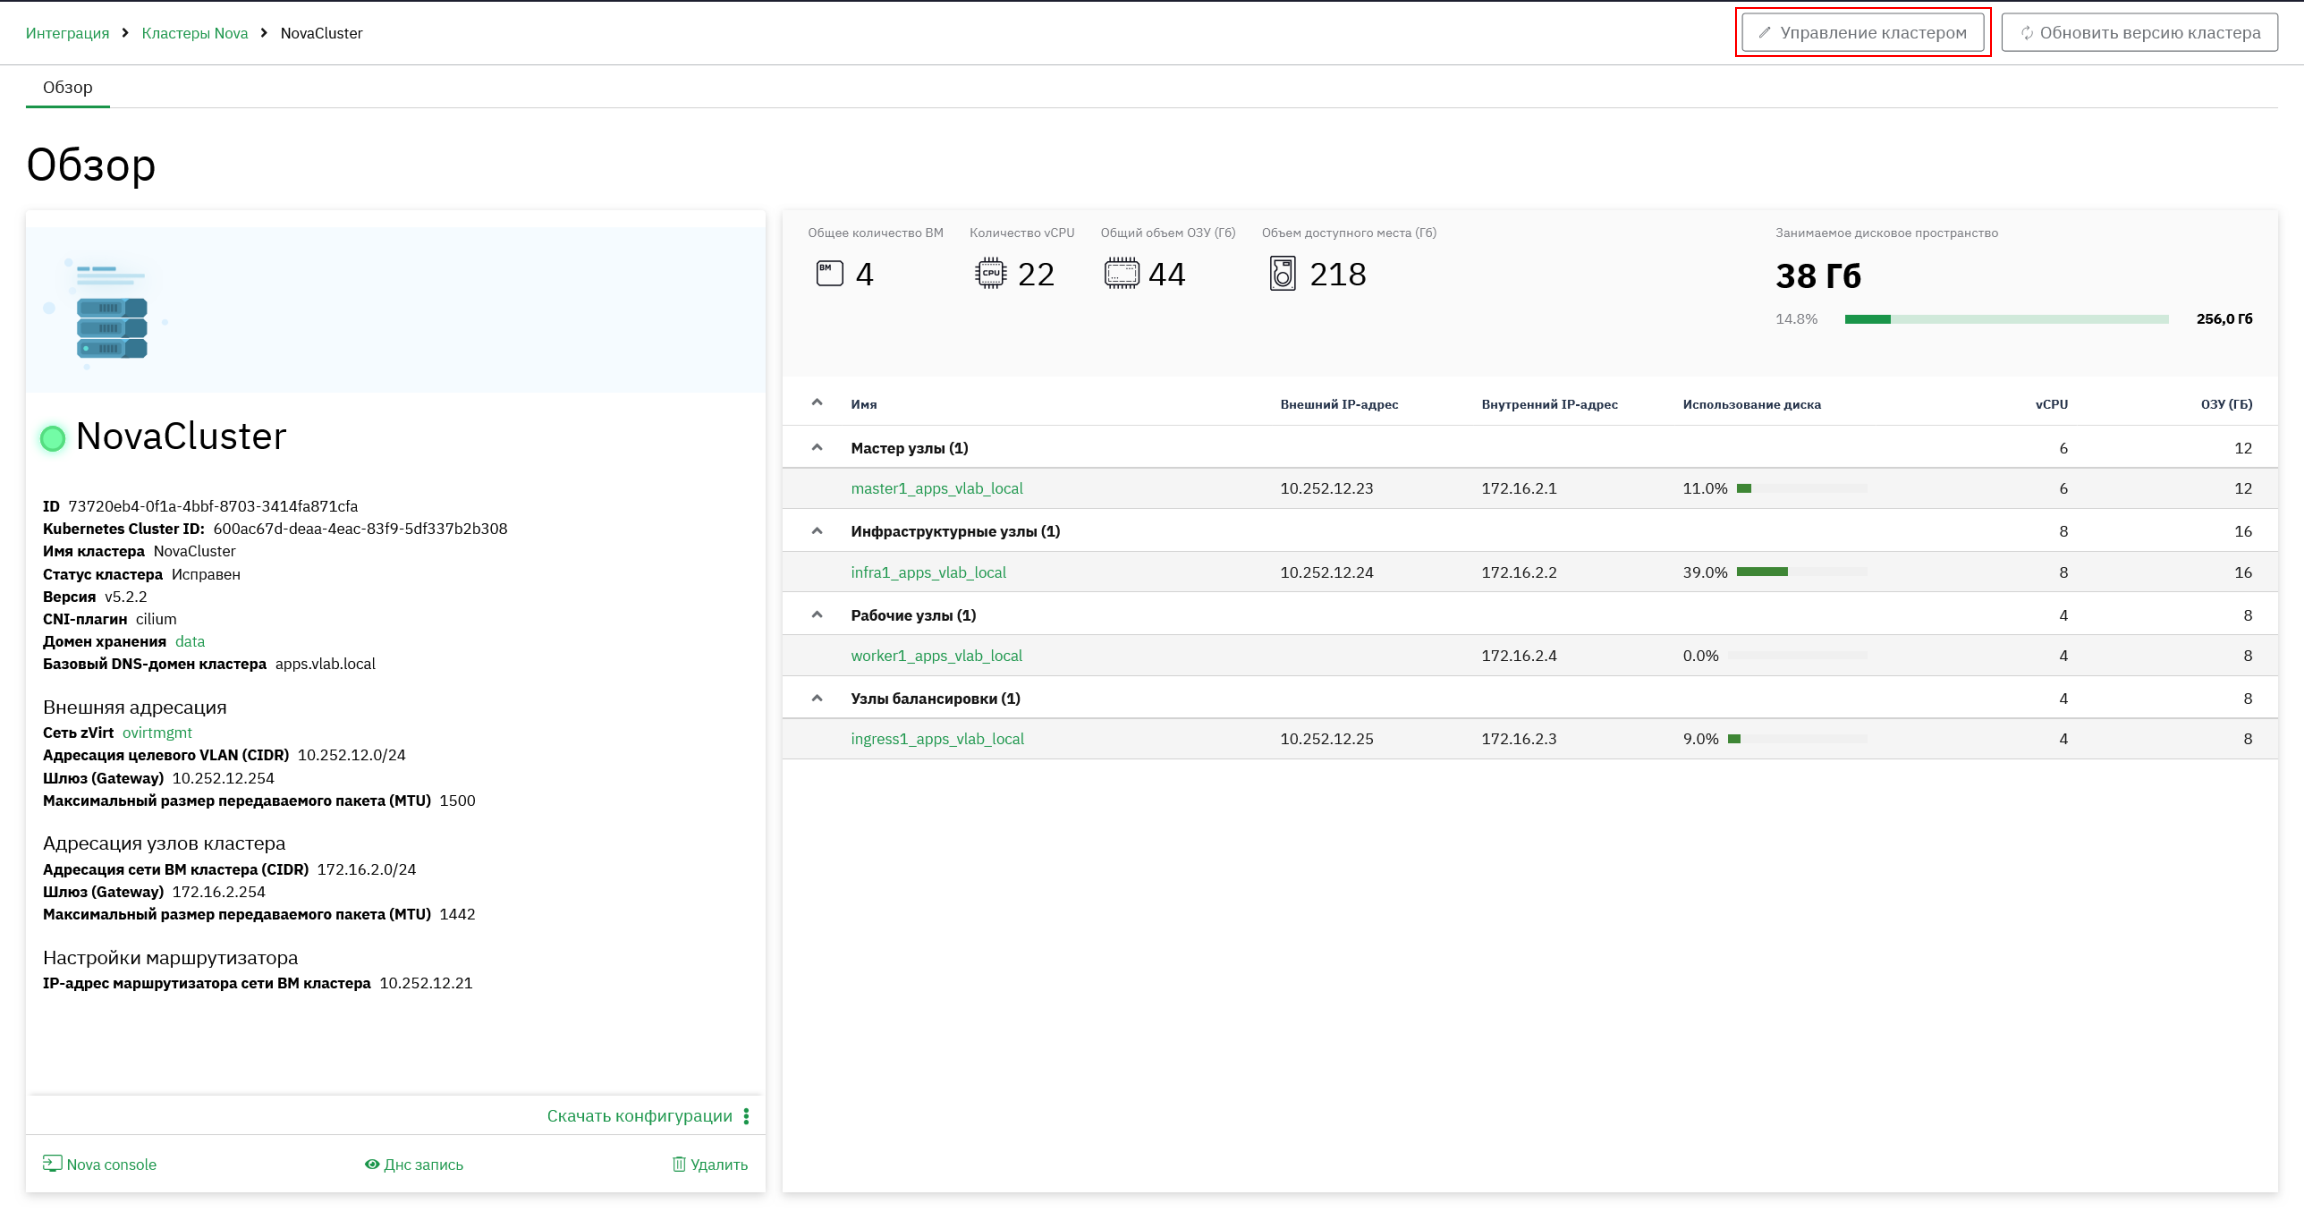Open the download configurations kebab menu

(x=746, y=1116)
